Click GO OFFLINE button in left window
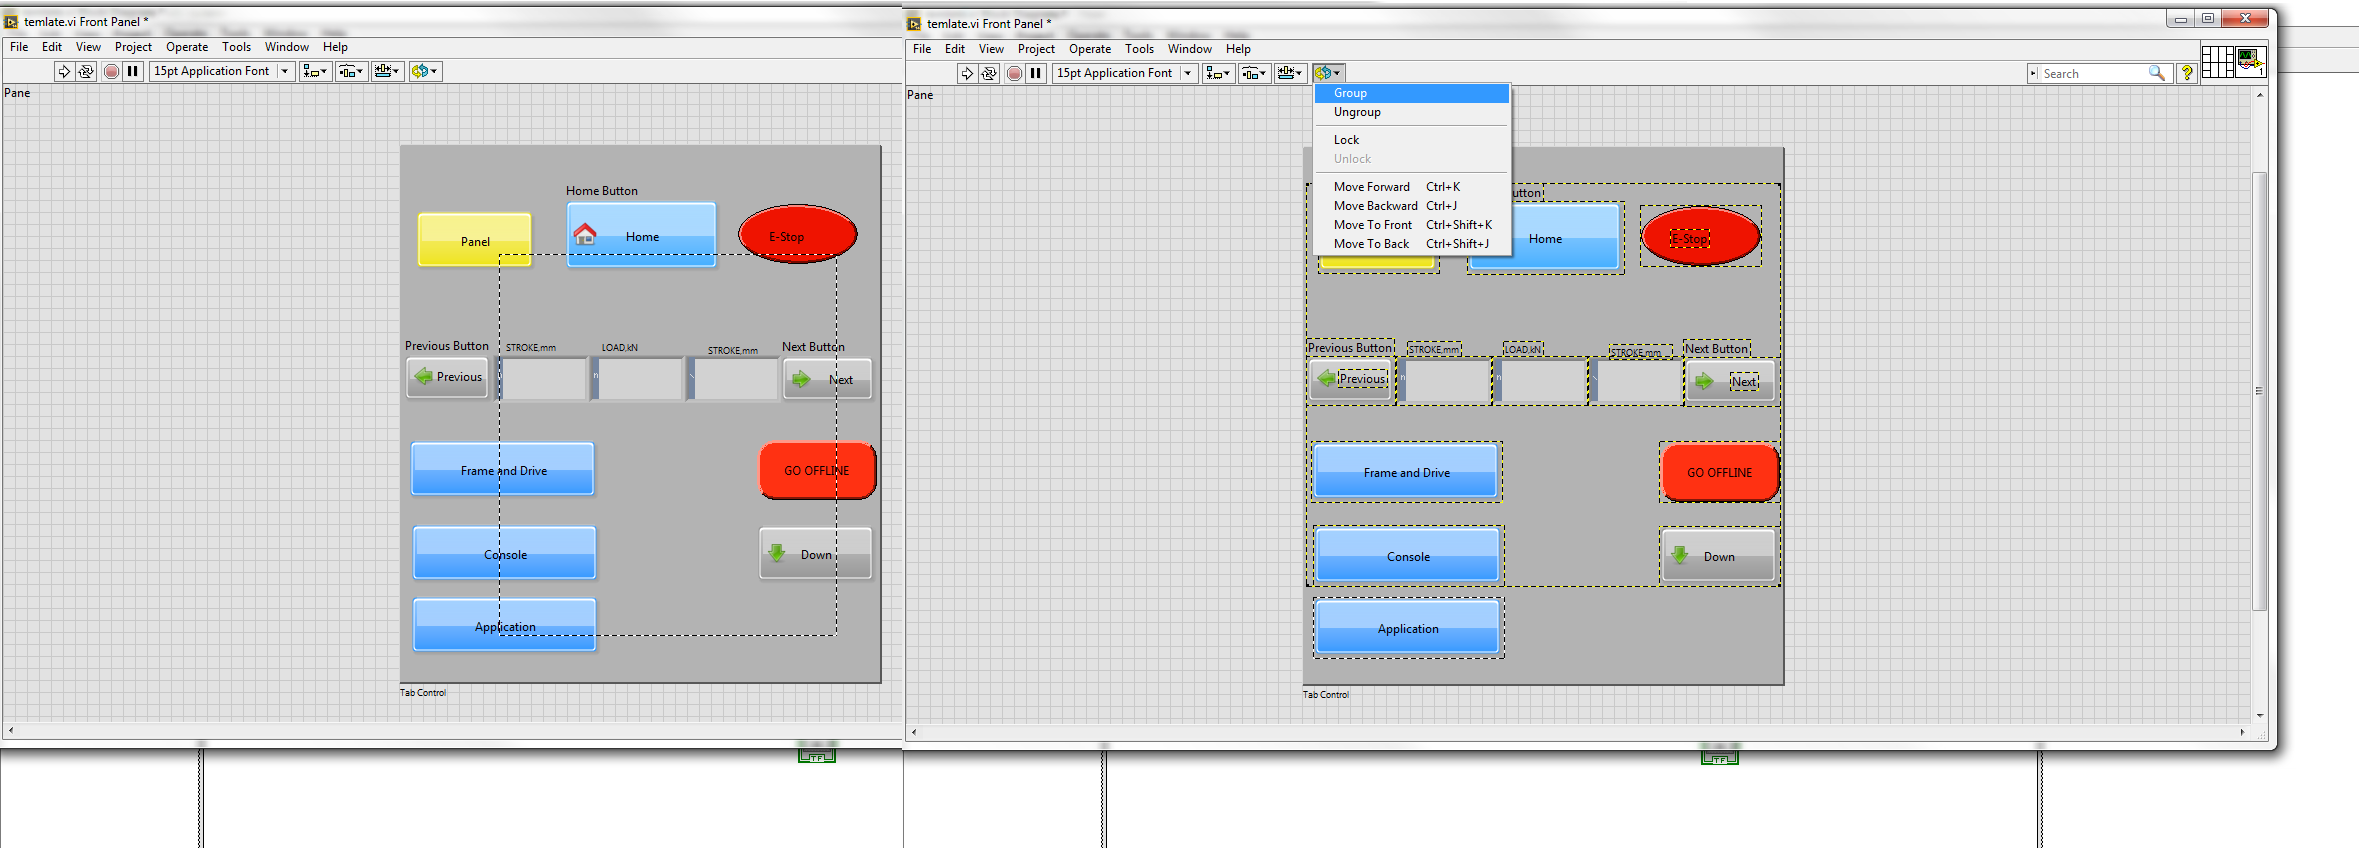 817,470
